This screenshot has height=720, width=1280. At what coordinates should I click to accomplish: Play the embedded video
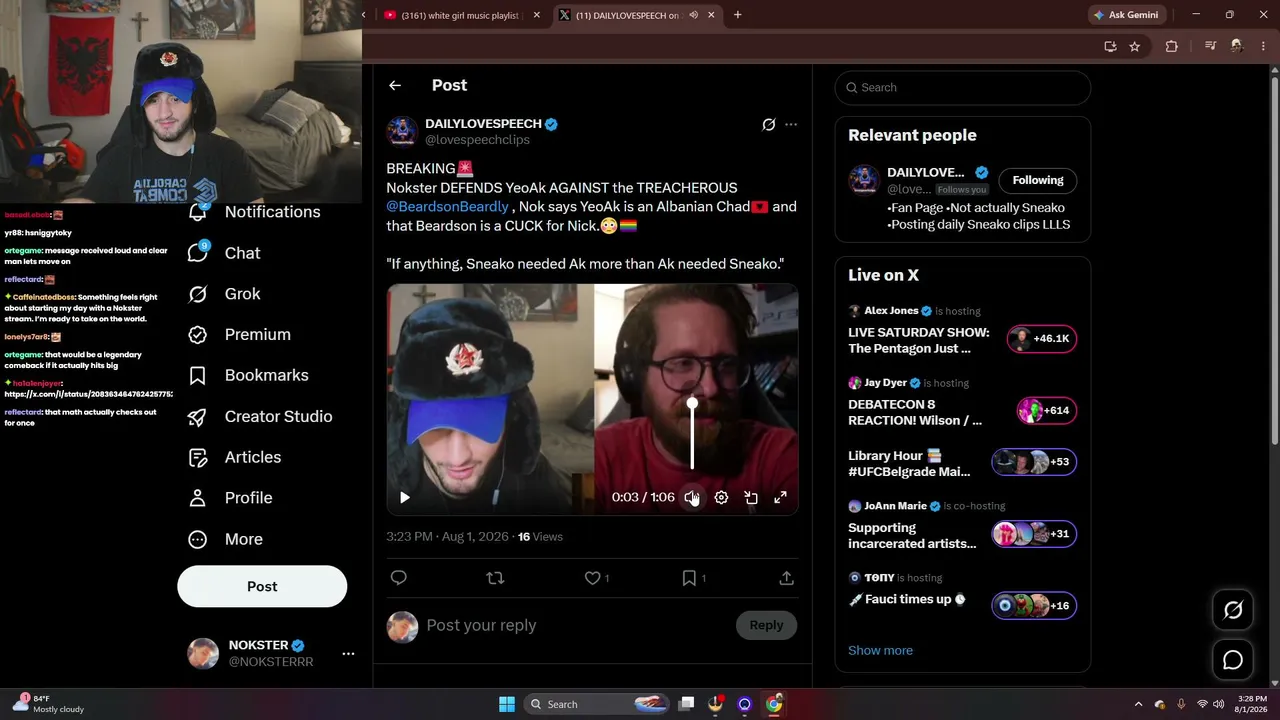(x=404, y=497)
